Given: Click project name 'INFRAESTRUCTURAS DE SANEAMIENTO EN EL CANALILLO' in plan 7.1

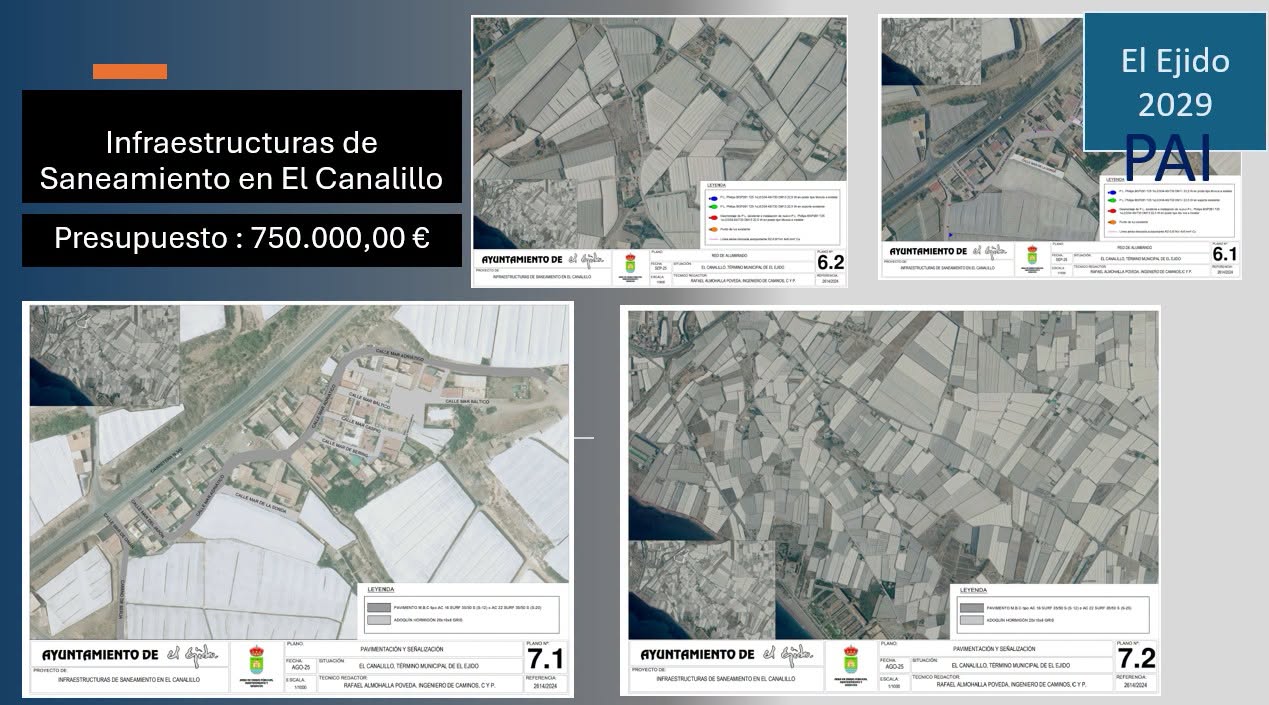Looking at the screenshot, I should (129, 679).
